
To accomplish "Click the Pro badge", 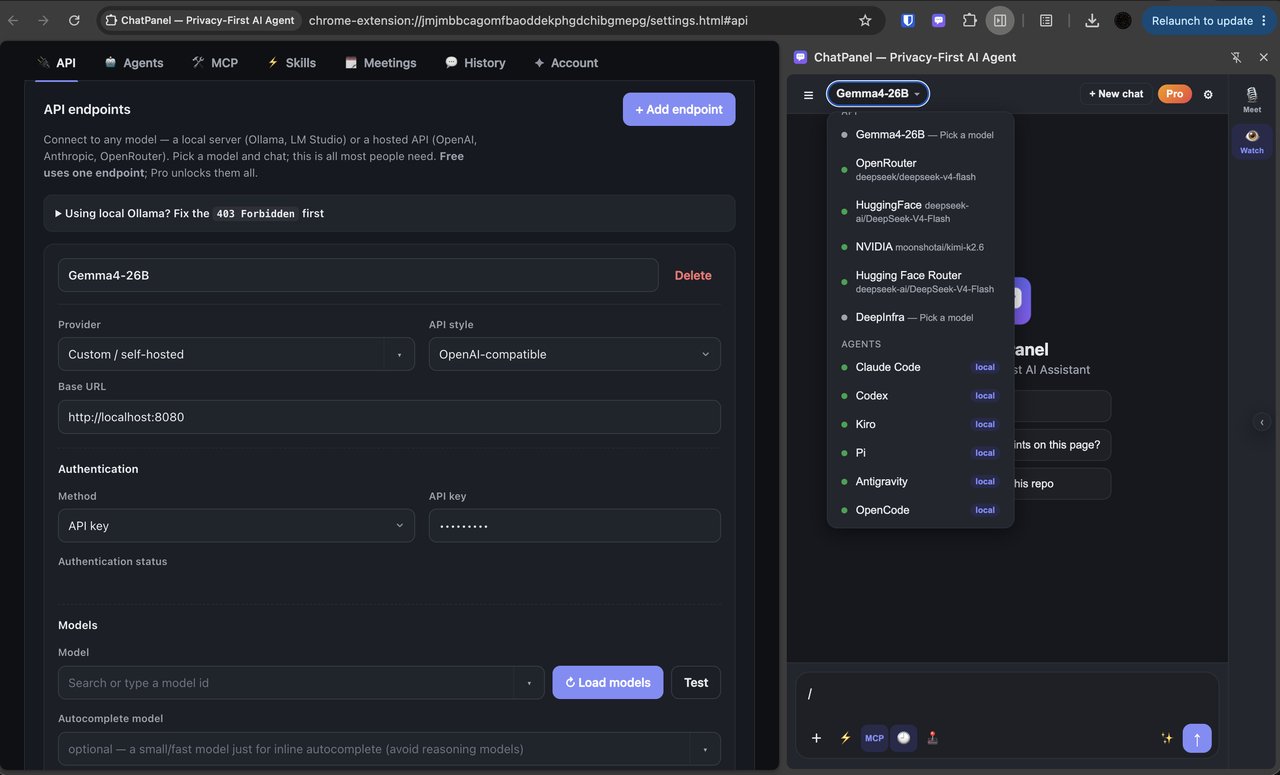I will (x=1174, y=94).
